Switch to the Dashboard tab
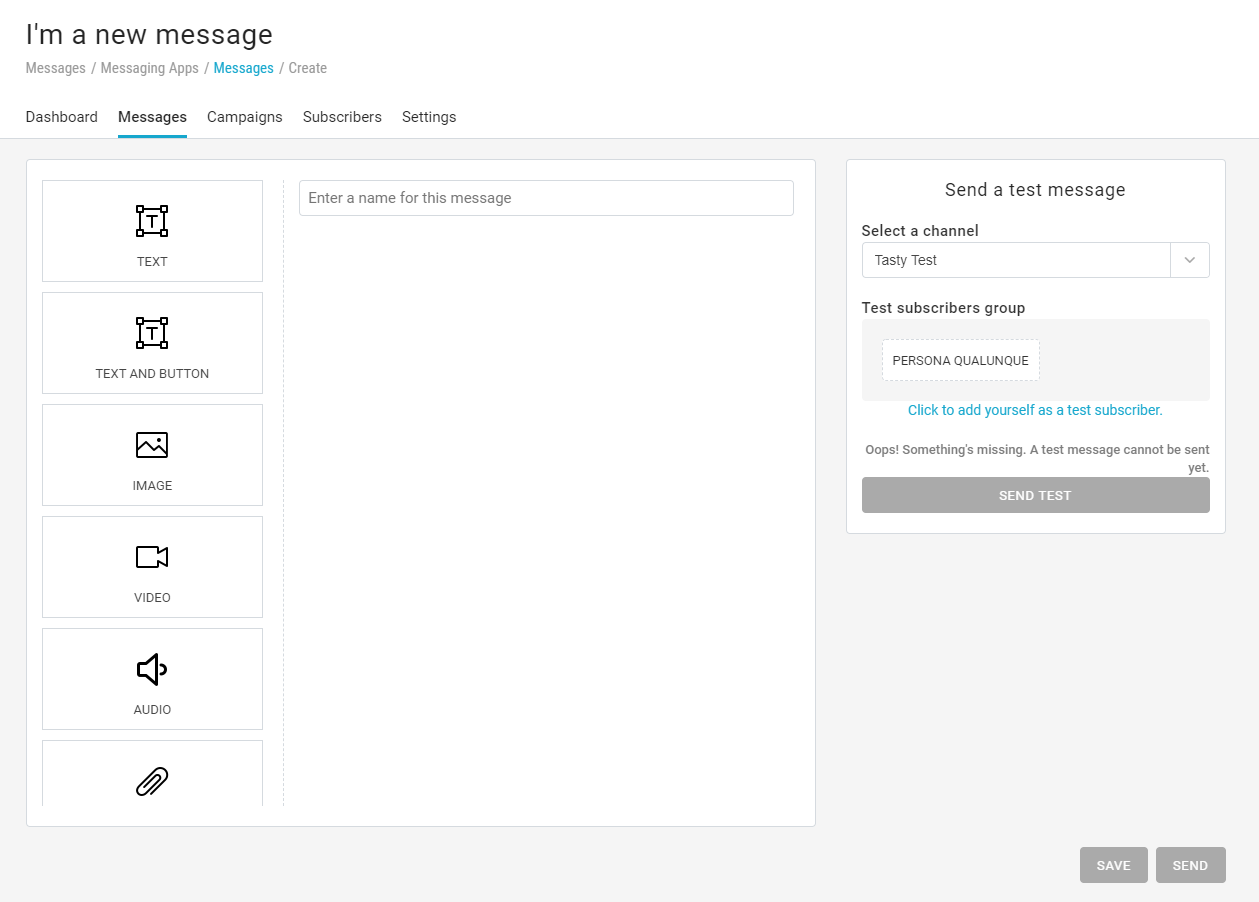The height and width of the screenshot is (902, 1259). tap(61, 117)
